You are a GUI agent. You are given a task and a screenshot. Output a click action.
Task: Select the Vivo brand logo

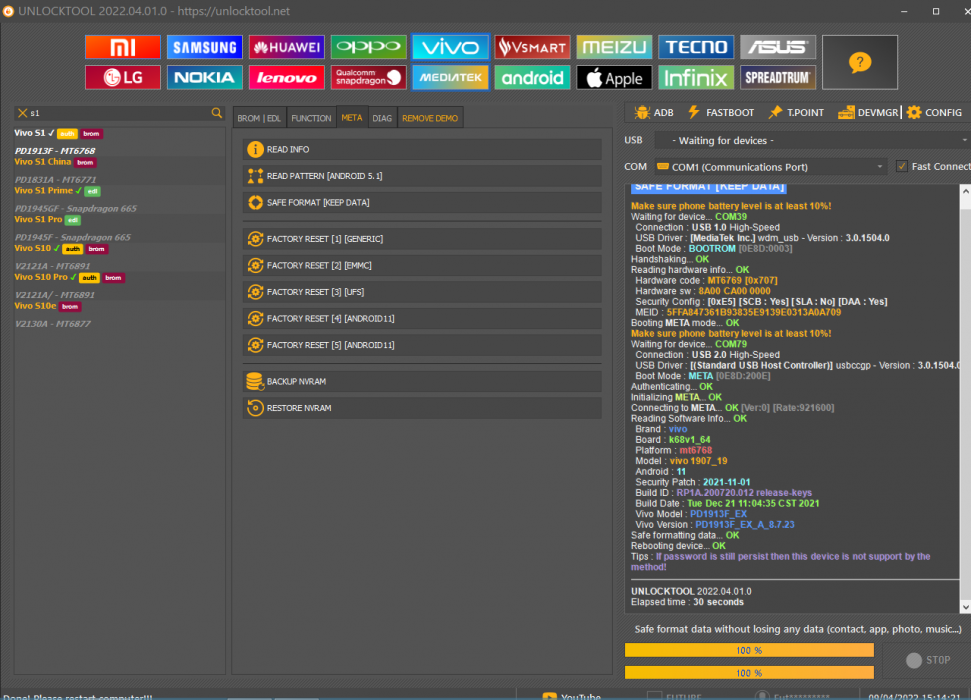450,47
